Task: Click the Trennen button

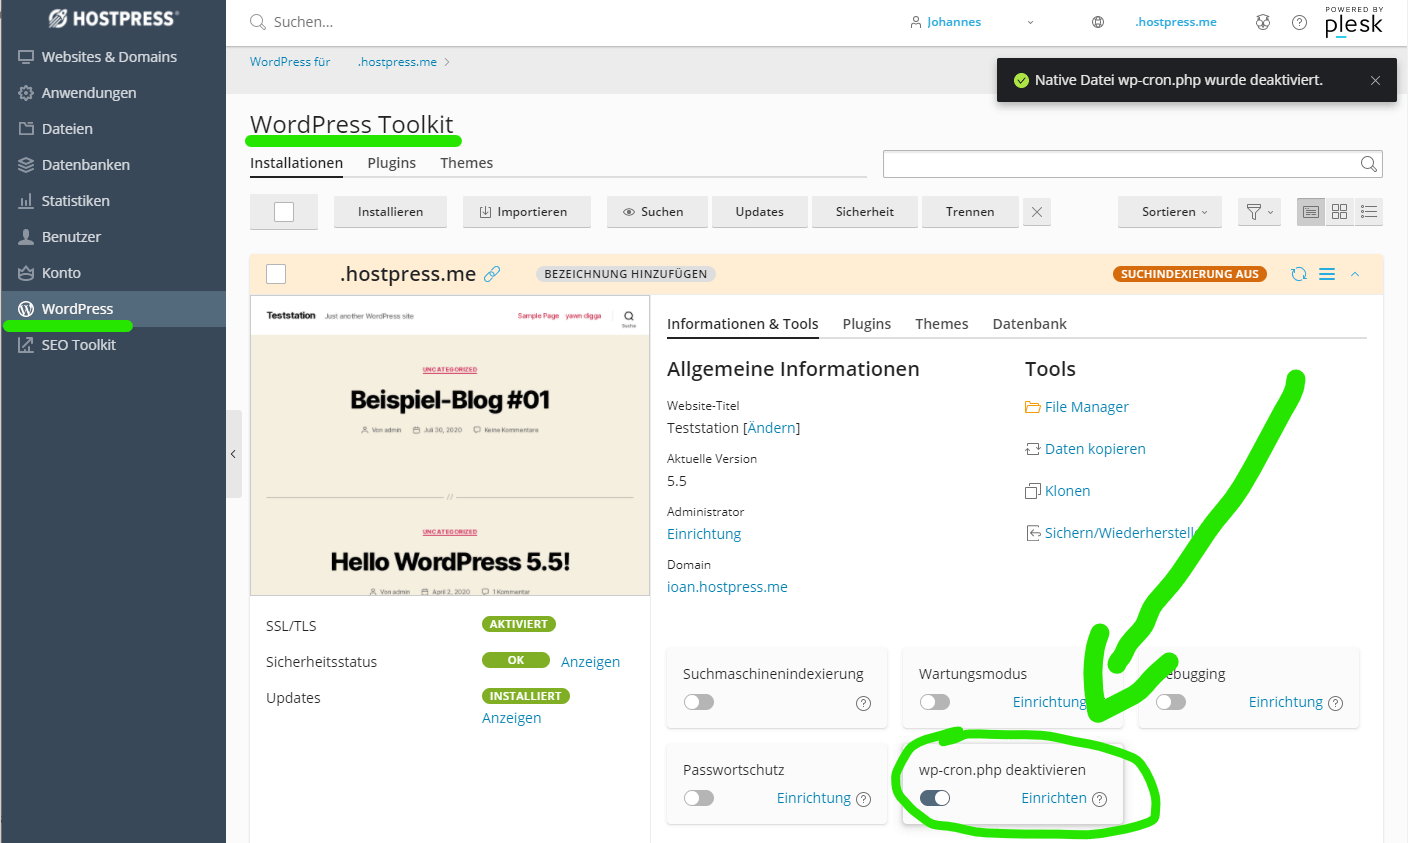Action: coord(970,212)
